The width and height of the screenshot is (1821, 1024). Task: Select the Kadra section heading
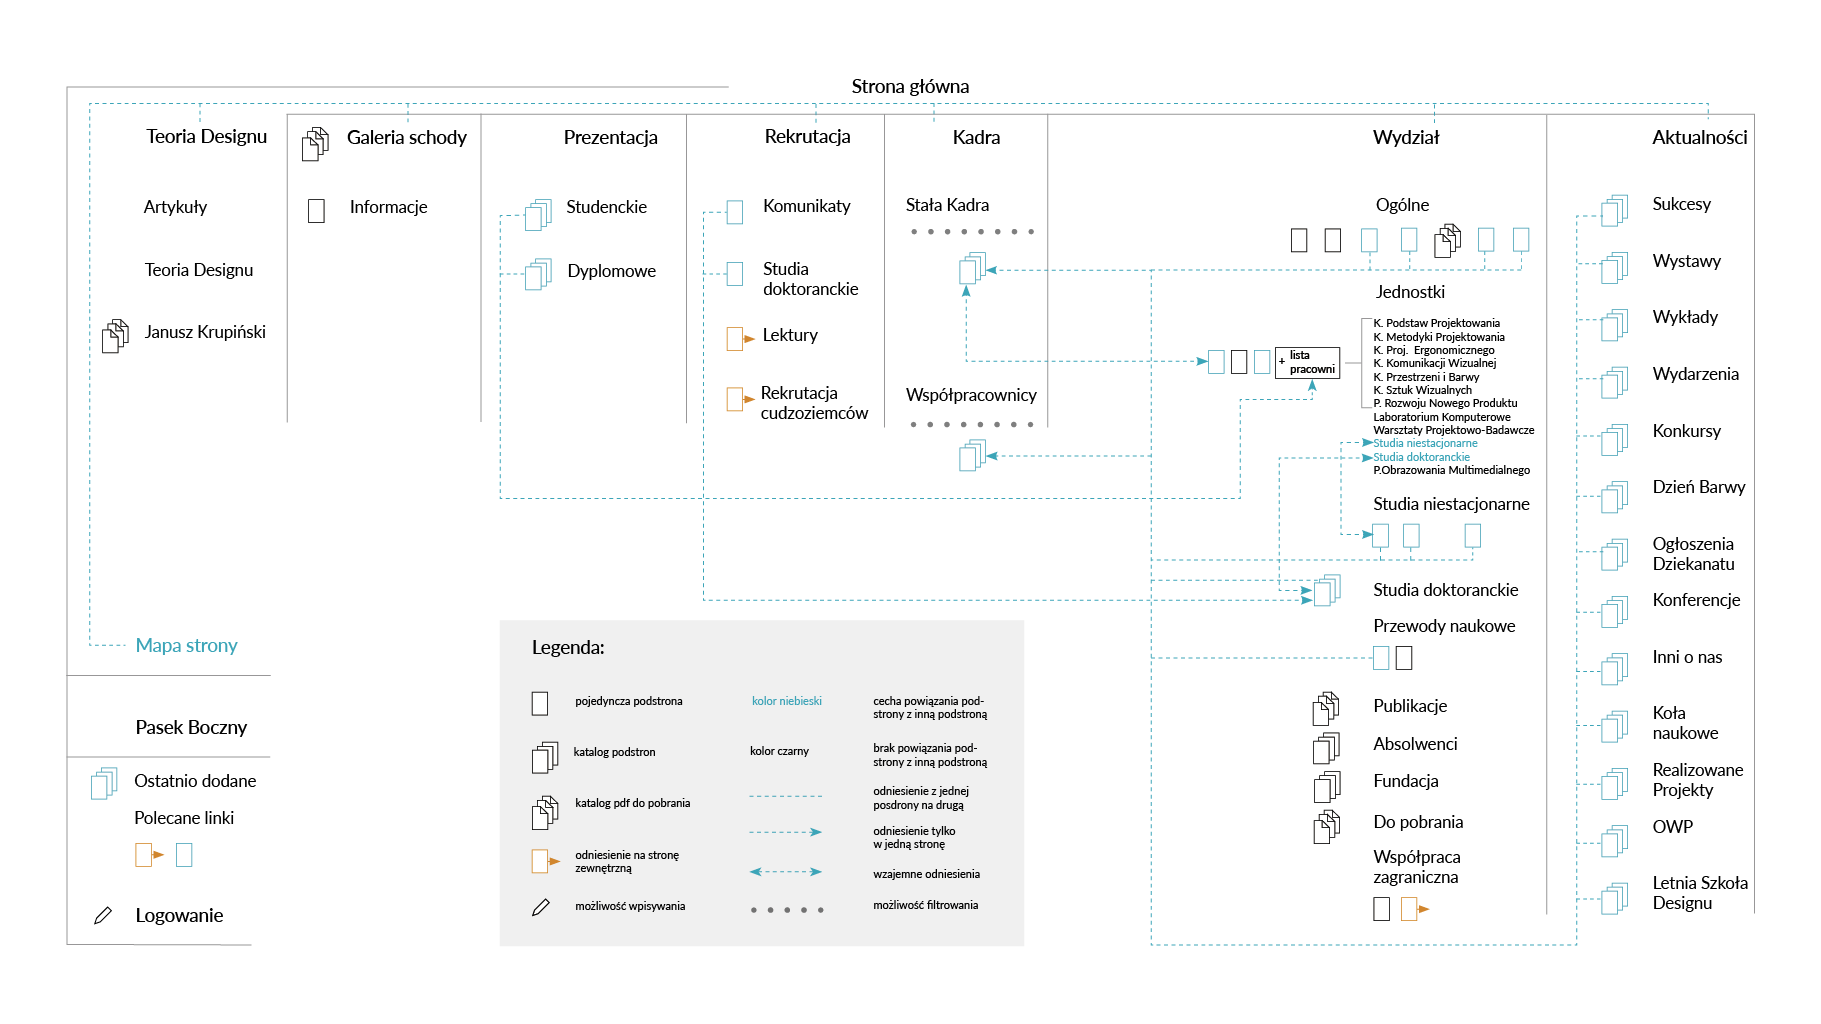[976, 137]
